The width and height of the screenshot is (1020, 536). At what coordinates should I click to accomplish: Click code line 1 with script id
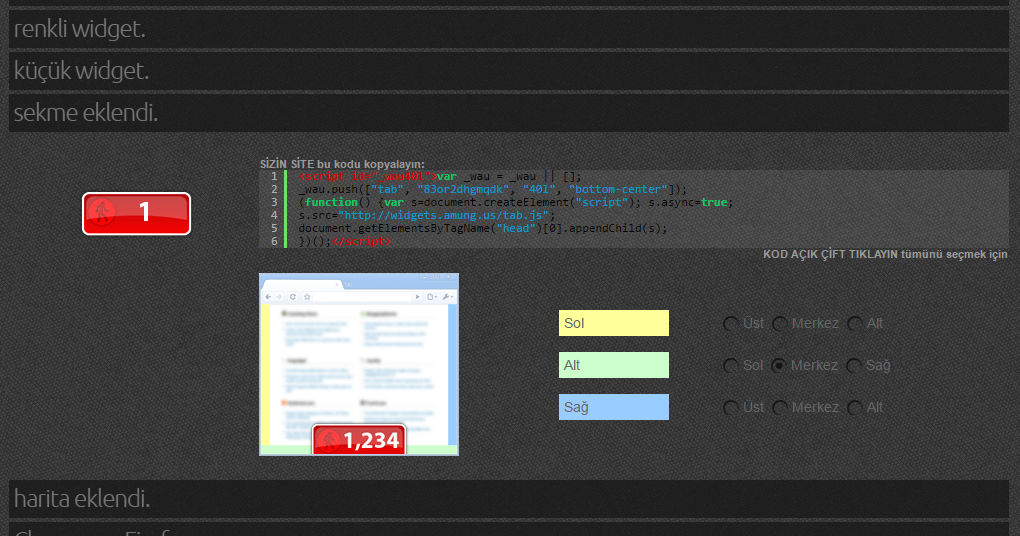tap(440, 176)
